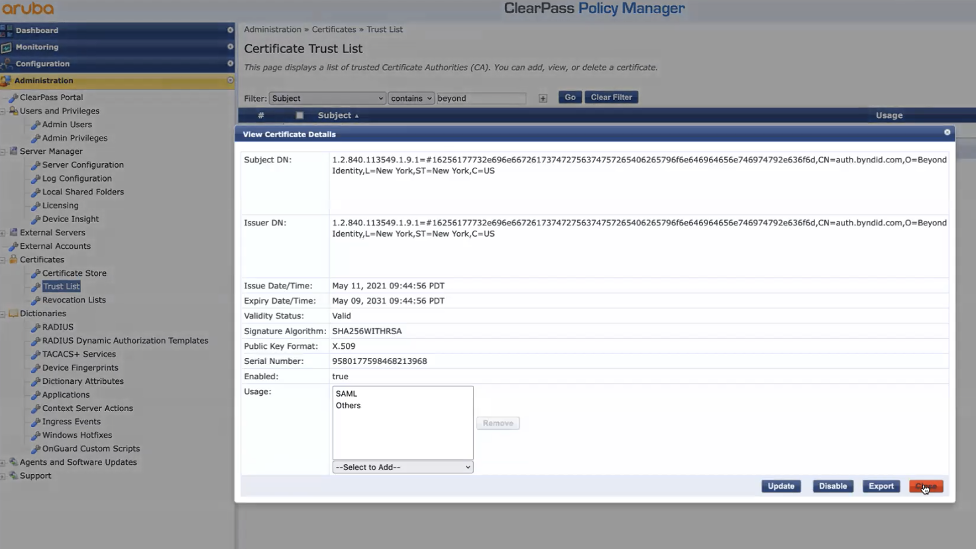
Task: Select Revocation Lists in sidebar
Action: tap(73, 300)
